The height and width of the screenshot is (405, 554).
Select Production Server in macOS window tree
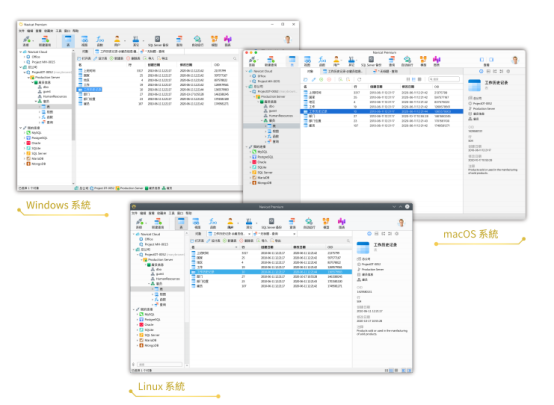pos(270,96)
